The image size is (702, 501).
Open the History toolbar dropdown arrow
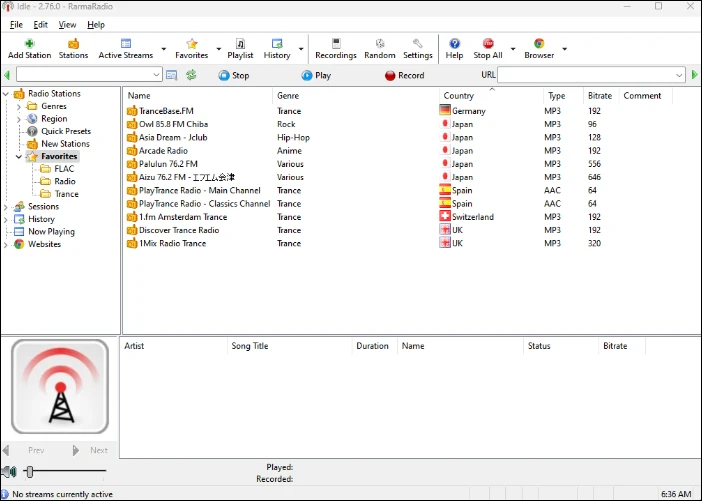click(301, 49)
